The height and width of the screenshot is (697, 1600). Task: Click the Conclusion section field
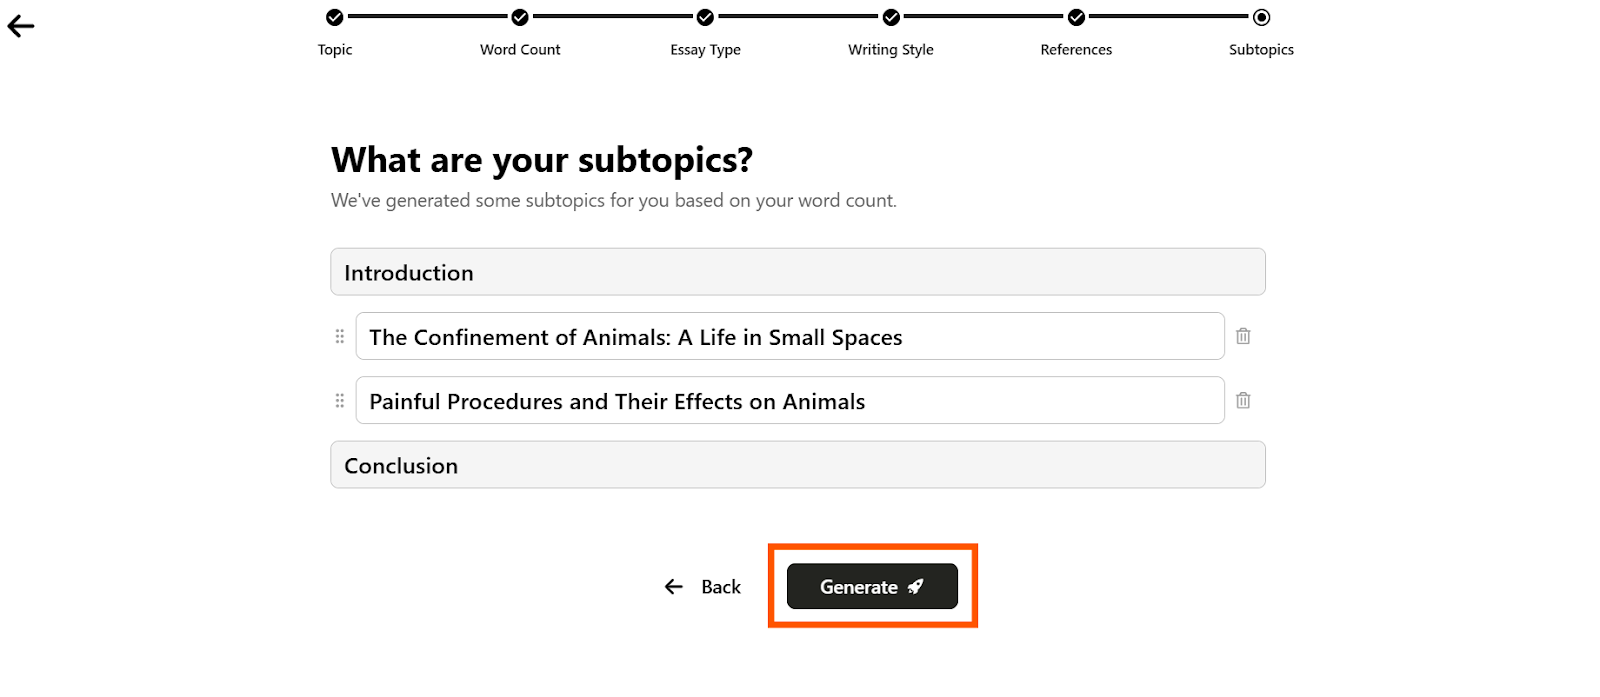(x=798, y=465)
